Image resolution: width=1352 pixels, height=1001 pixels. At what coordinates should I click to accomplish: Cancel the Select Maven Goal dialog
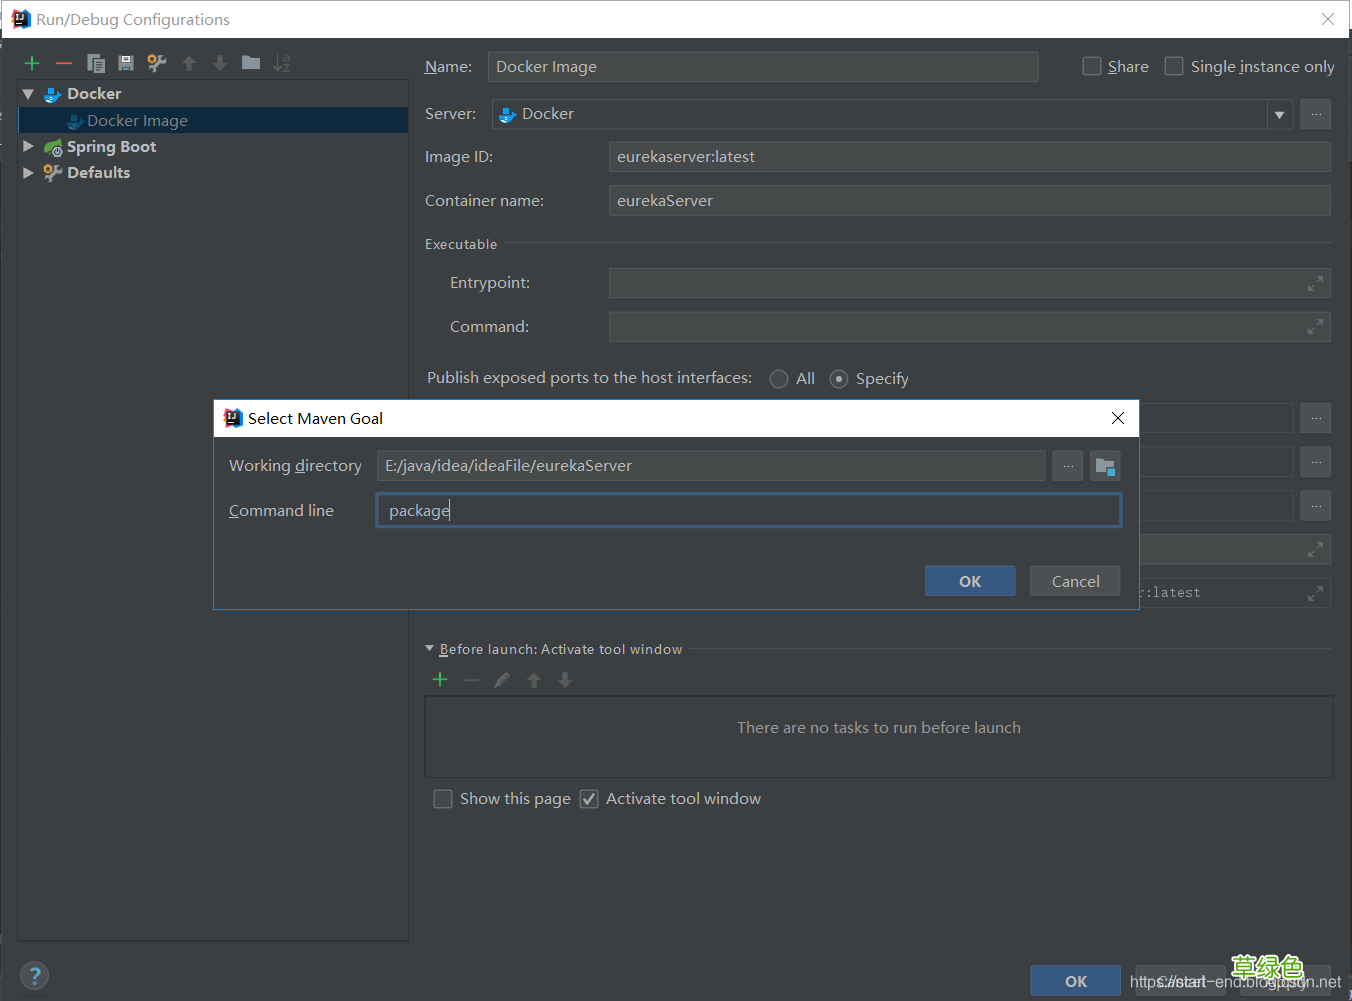(x=1075, y=581)
